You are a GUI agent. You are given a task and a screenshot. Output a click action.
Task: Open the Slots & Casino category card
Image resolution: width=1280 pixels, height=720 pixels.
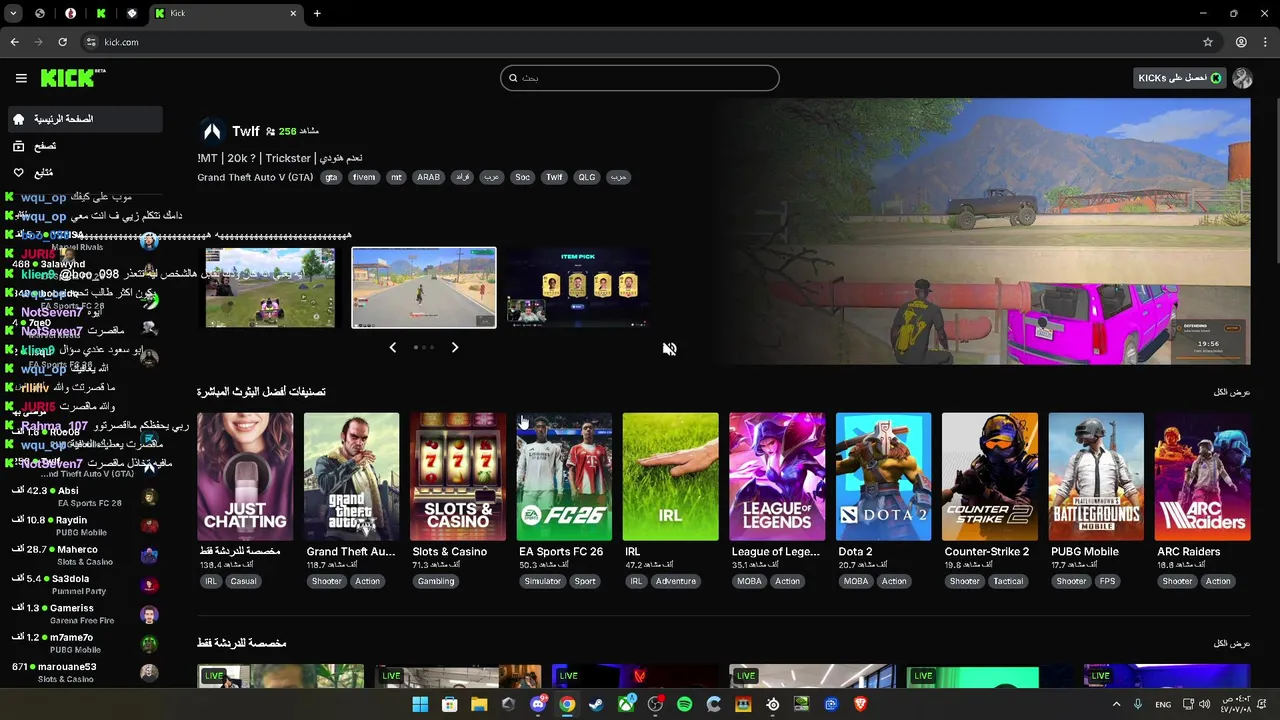tap(458, 477)
